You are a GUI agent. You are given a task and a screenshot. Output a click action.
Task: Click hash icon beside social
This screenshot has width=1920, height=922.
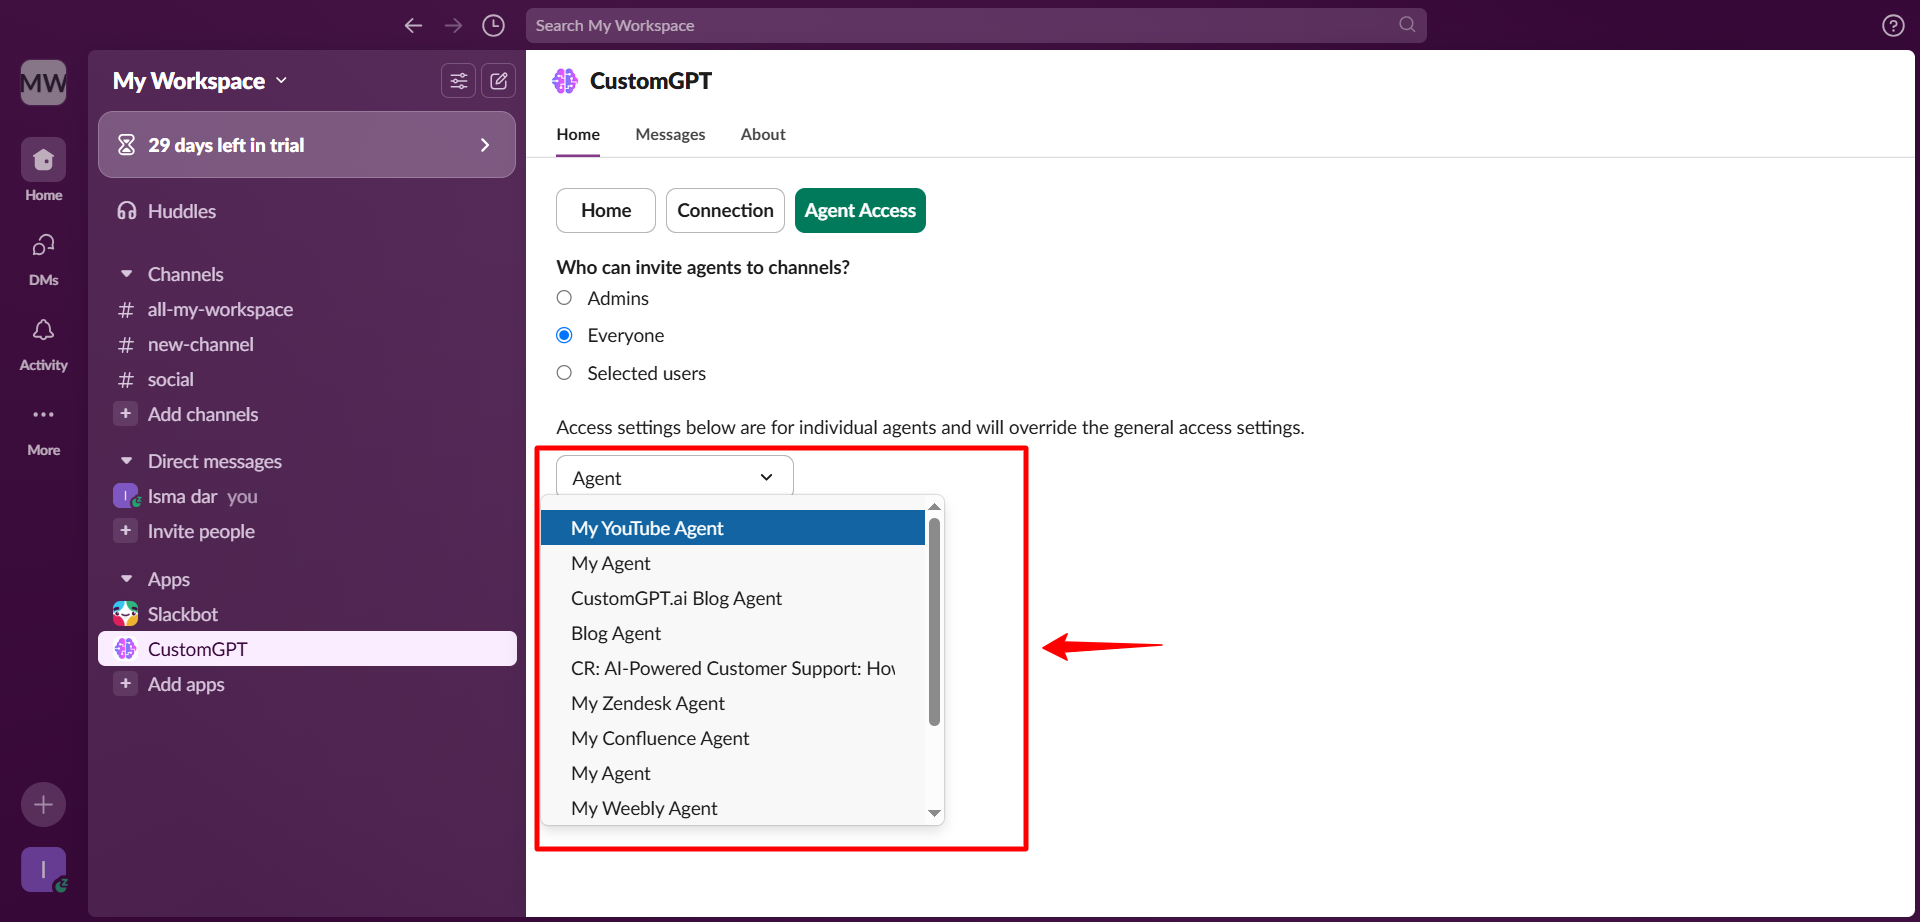coord(126,380)
